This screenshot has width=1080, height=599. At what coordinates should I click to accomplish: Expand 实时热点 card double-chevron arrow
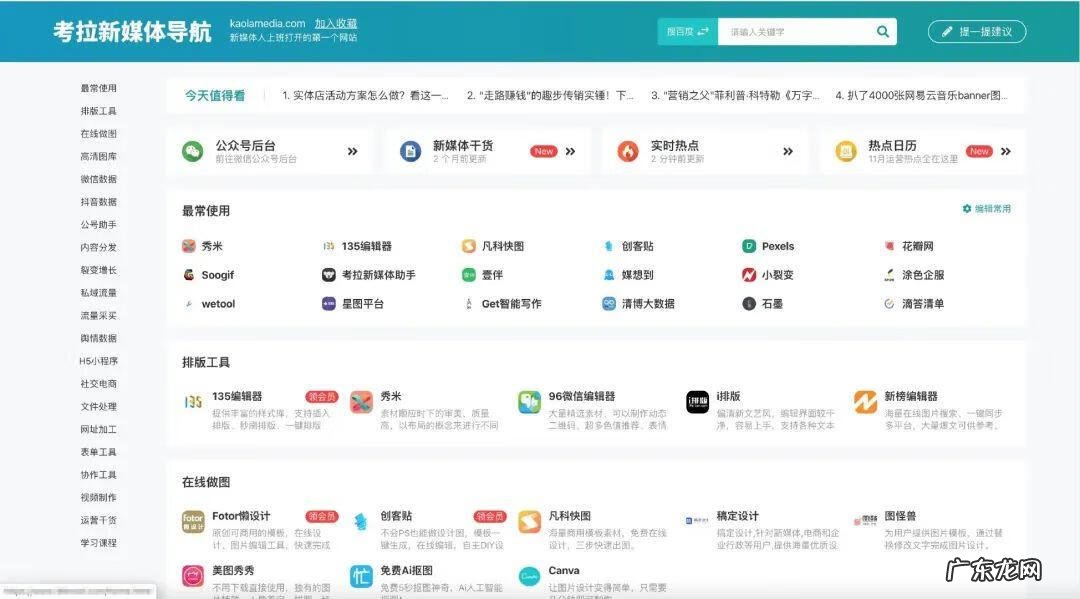coord(788,151)
